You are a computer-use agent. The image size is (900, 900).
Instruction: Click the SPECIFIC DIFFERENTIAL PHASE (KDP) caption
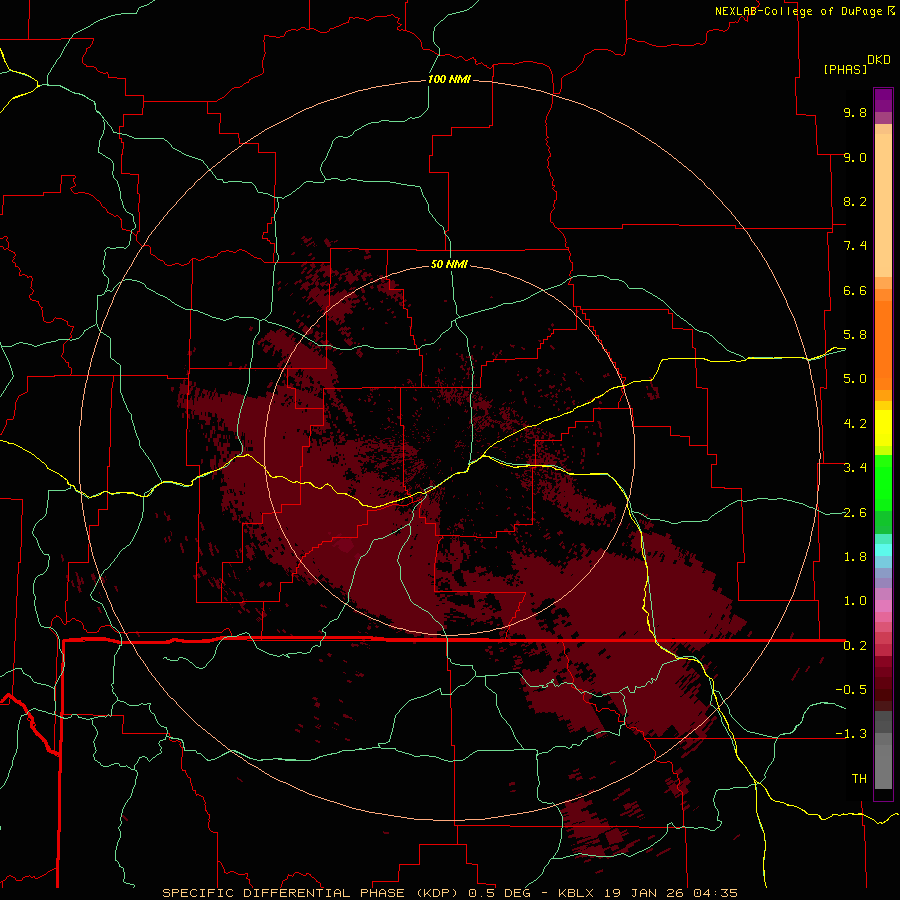point(312,893)
